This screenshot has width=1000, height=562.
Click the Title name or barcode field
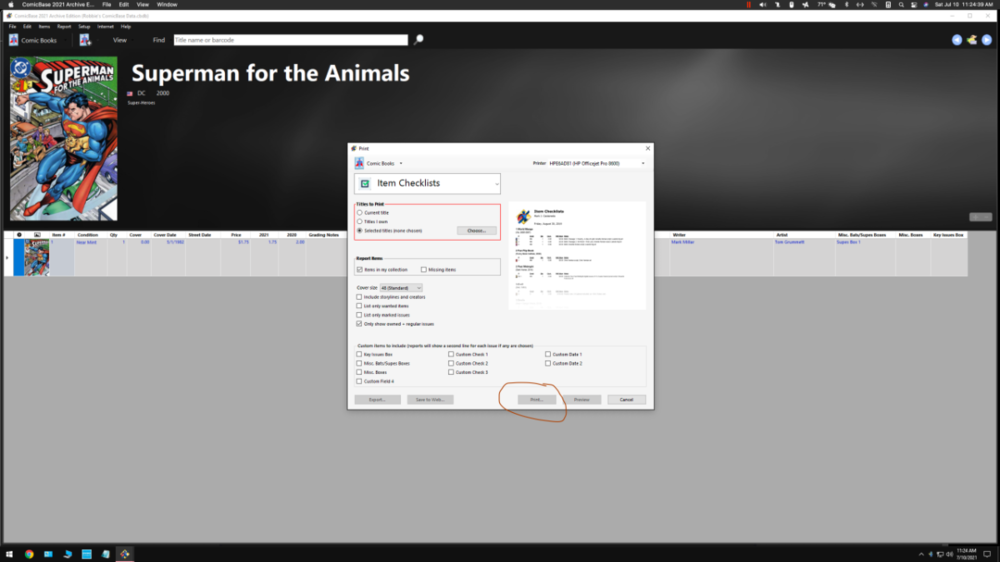(x=290, y=40)
